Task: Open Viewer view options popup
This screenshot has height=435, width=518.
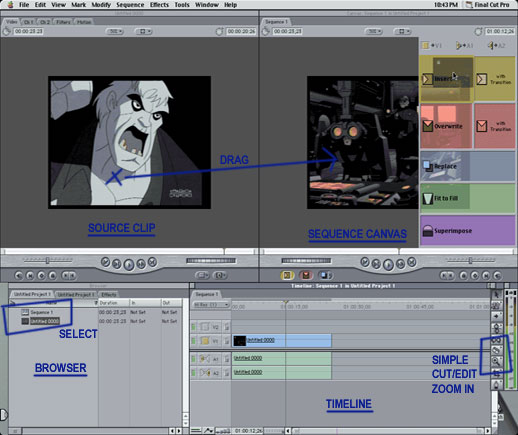Action: [x=144, y=31]
